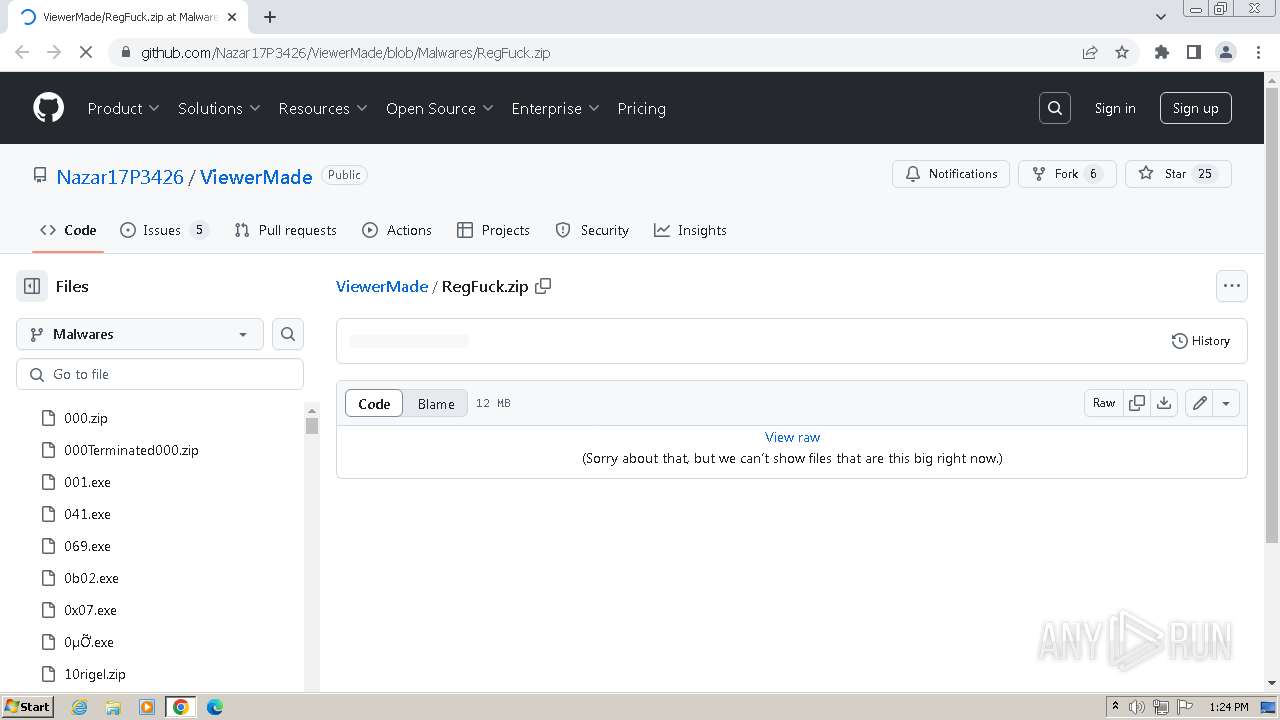Click the browser address bar URL

(346, 52)
